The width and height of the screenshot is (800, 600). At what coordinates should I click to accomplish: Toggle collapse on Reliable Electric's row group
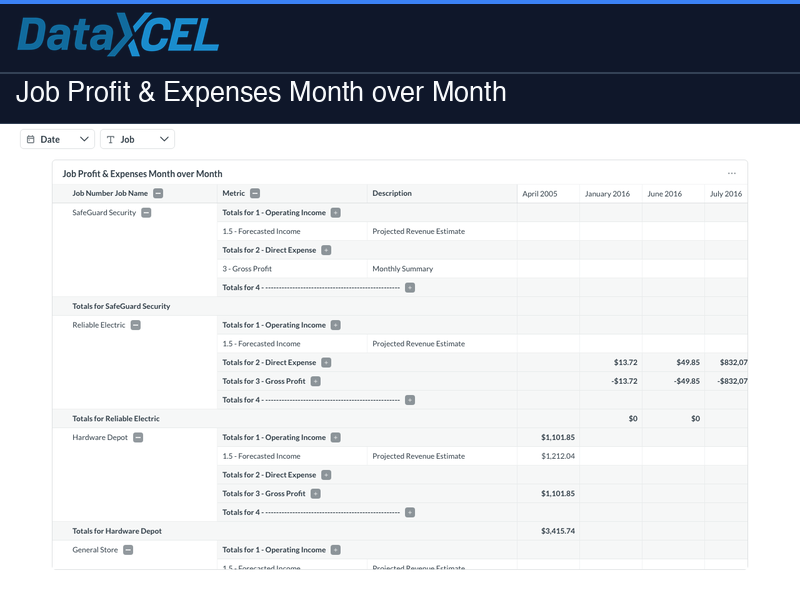pos(137,324)
